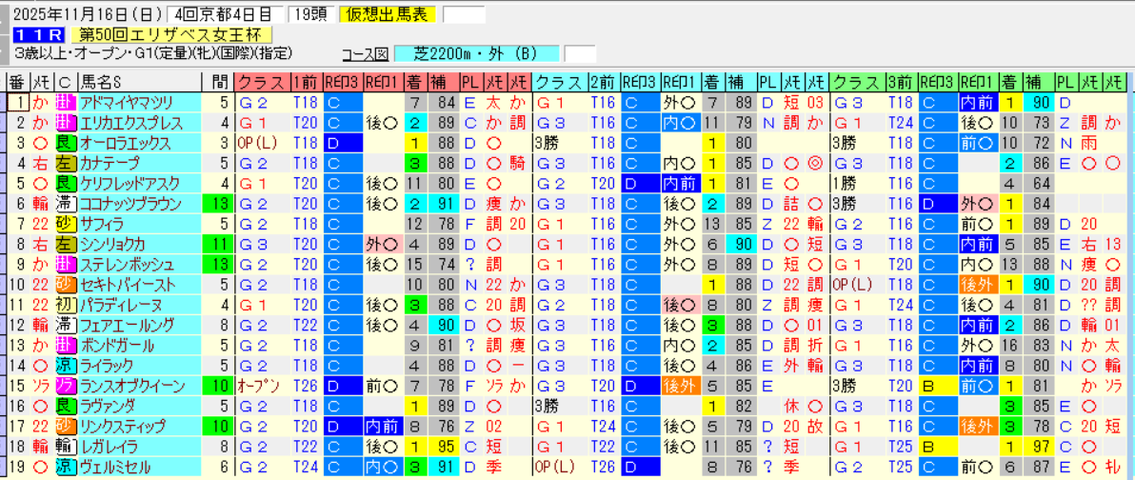Click the 3前 column header
1135x480 pixels.
(901, 81)
